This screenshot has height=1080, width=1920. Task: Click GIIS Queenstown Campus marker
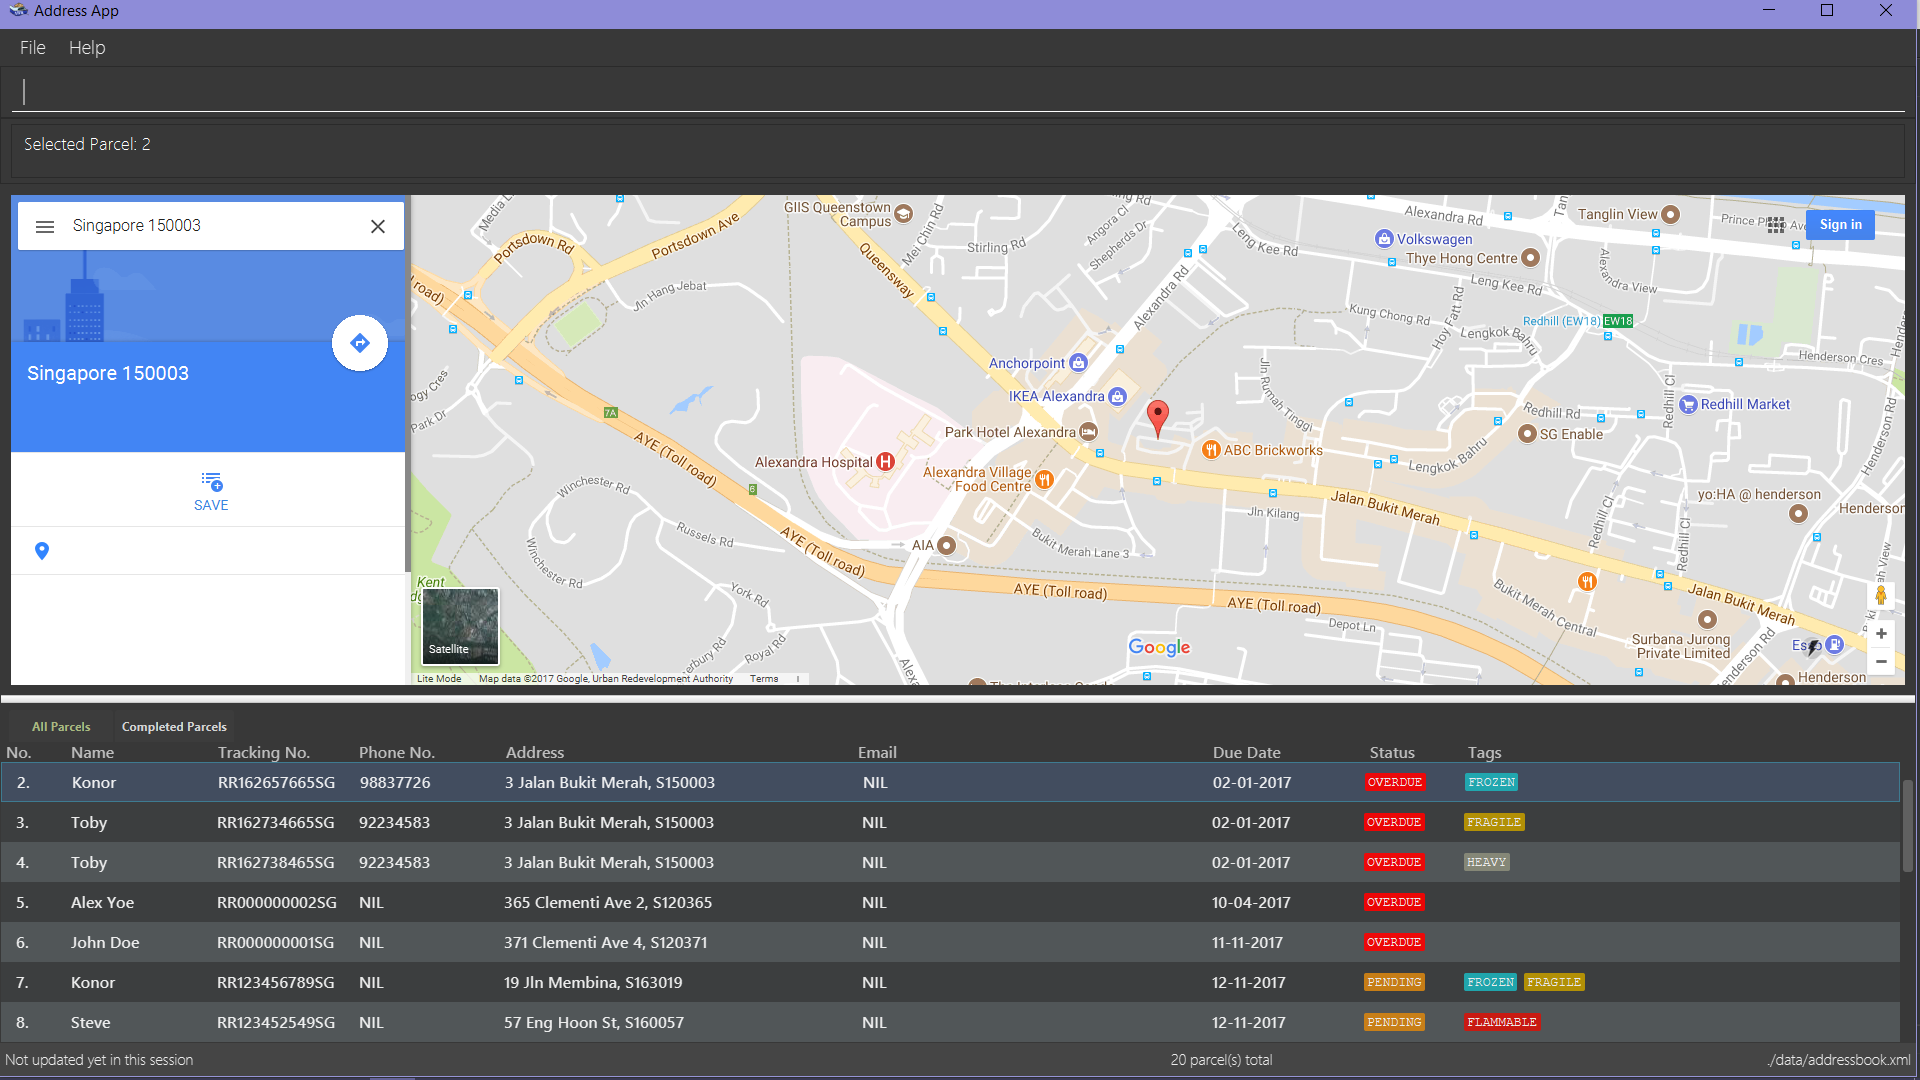coord(903,213)
